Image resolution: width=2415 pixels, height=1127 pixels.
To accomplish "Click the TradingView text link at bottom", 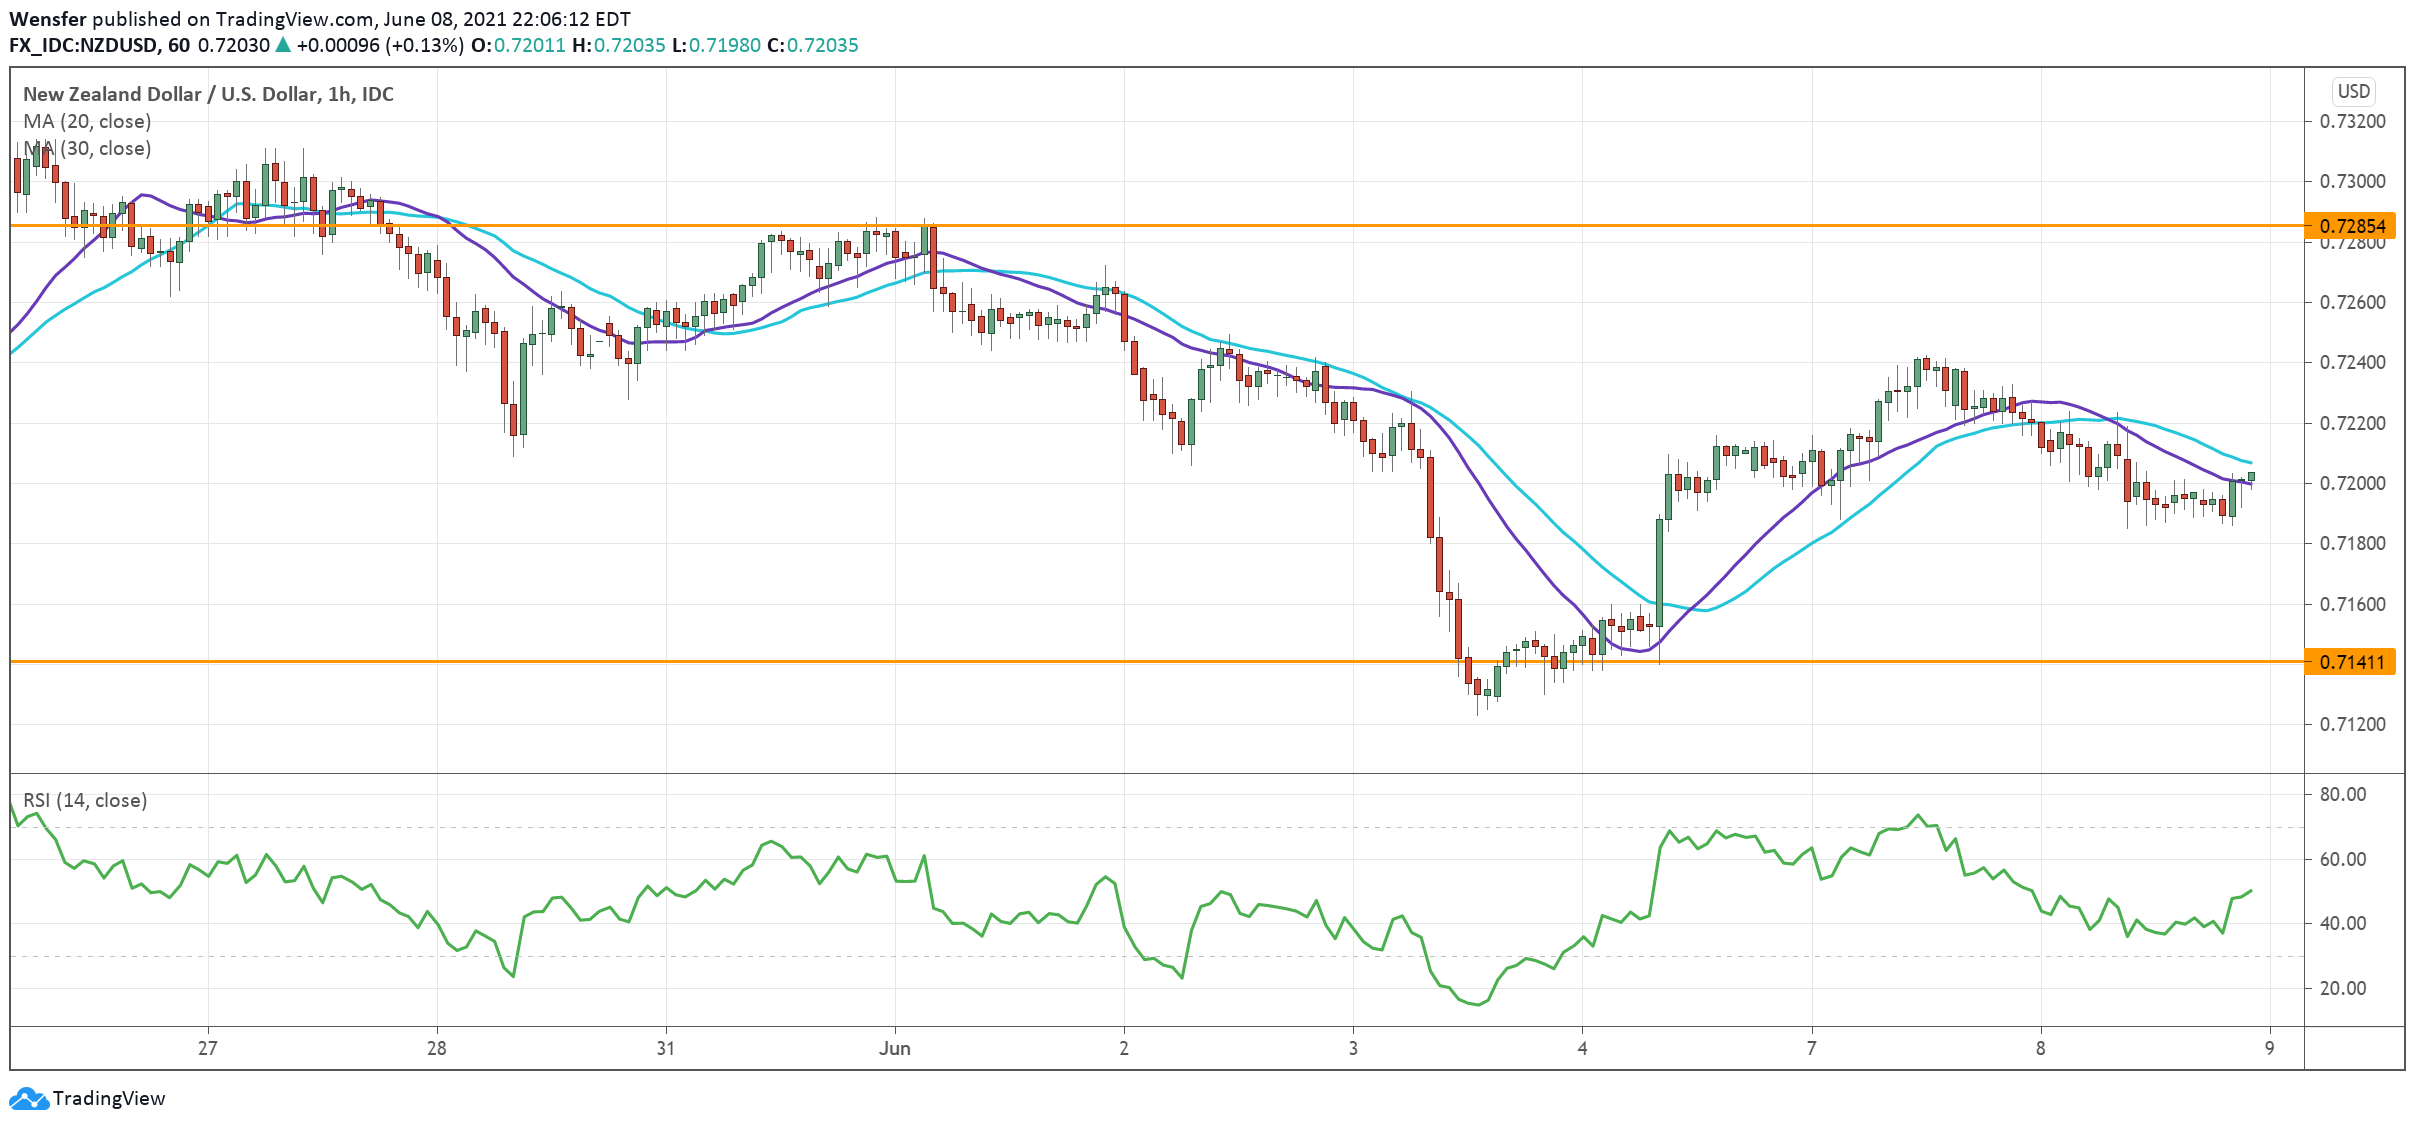I will pyautogui.click(x=108, y=1098).
